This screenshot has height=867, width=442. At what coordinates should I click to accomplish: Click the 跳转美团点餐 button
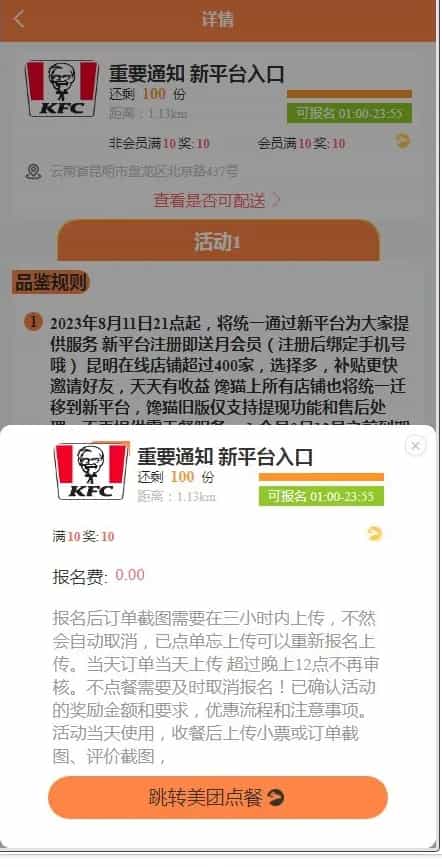pos(218,797)
